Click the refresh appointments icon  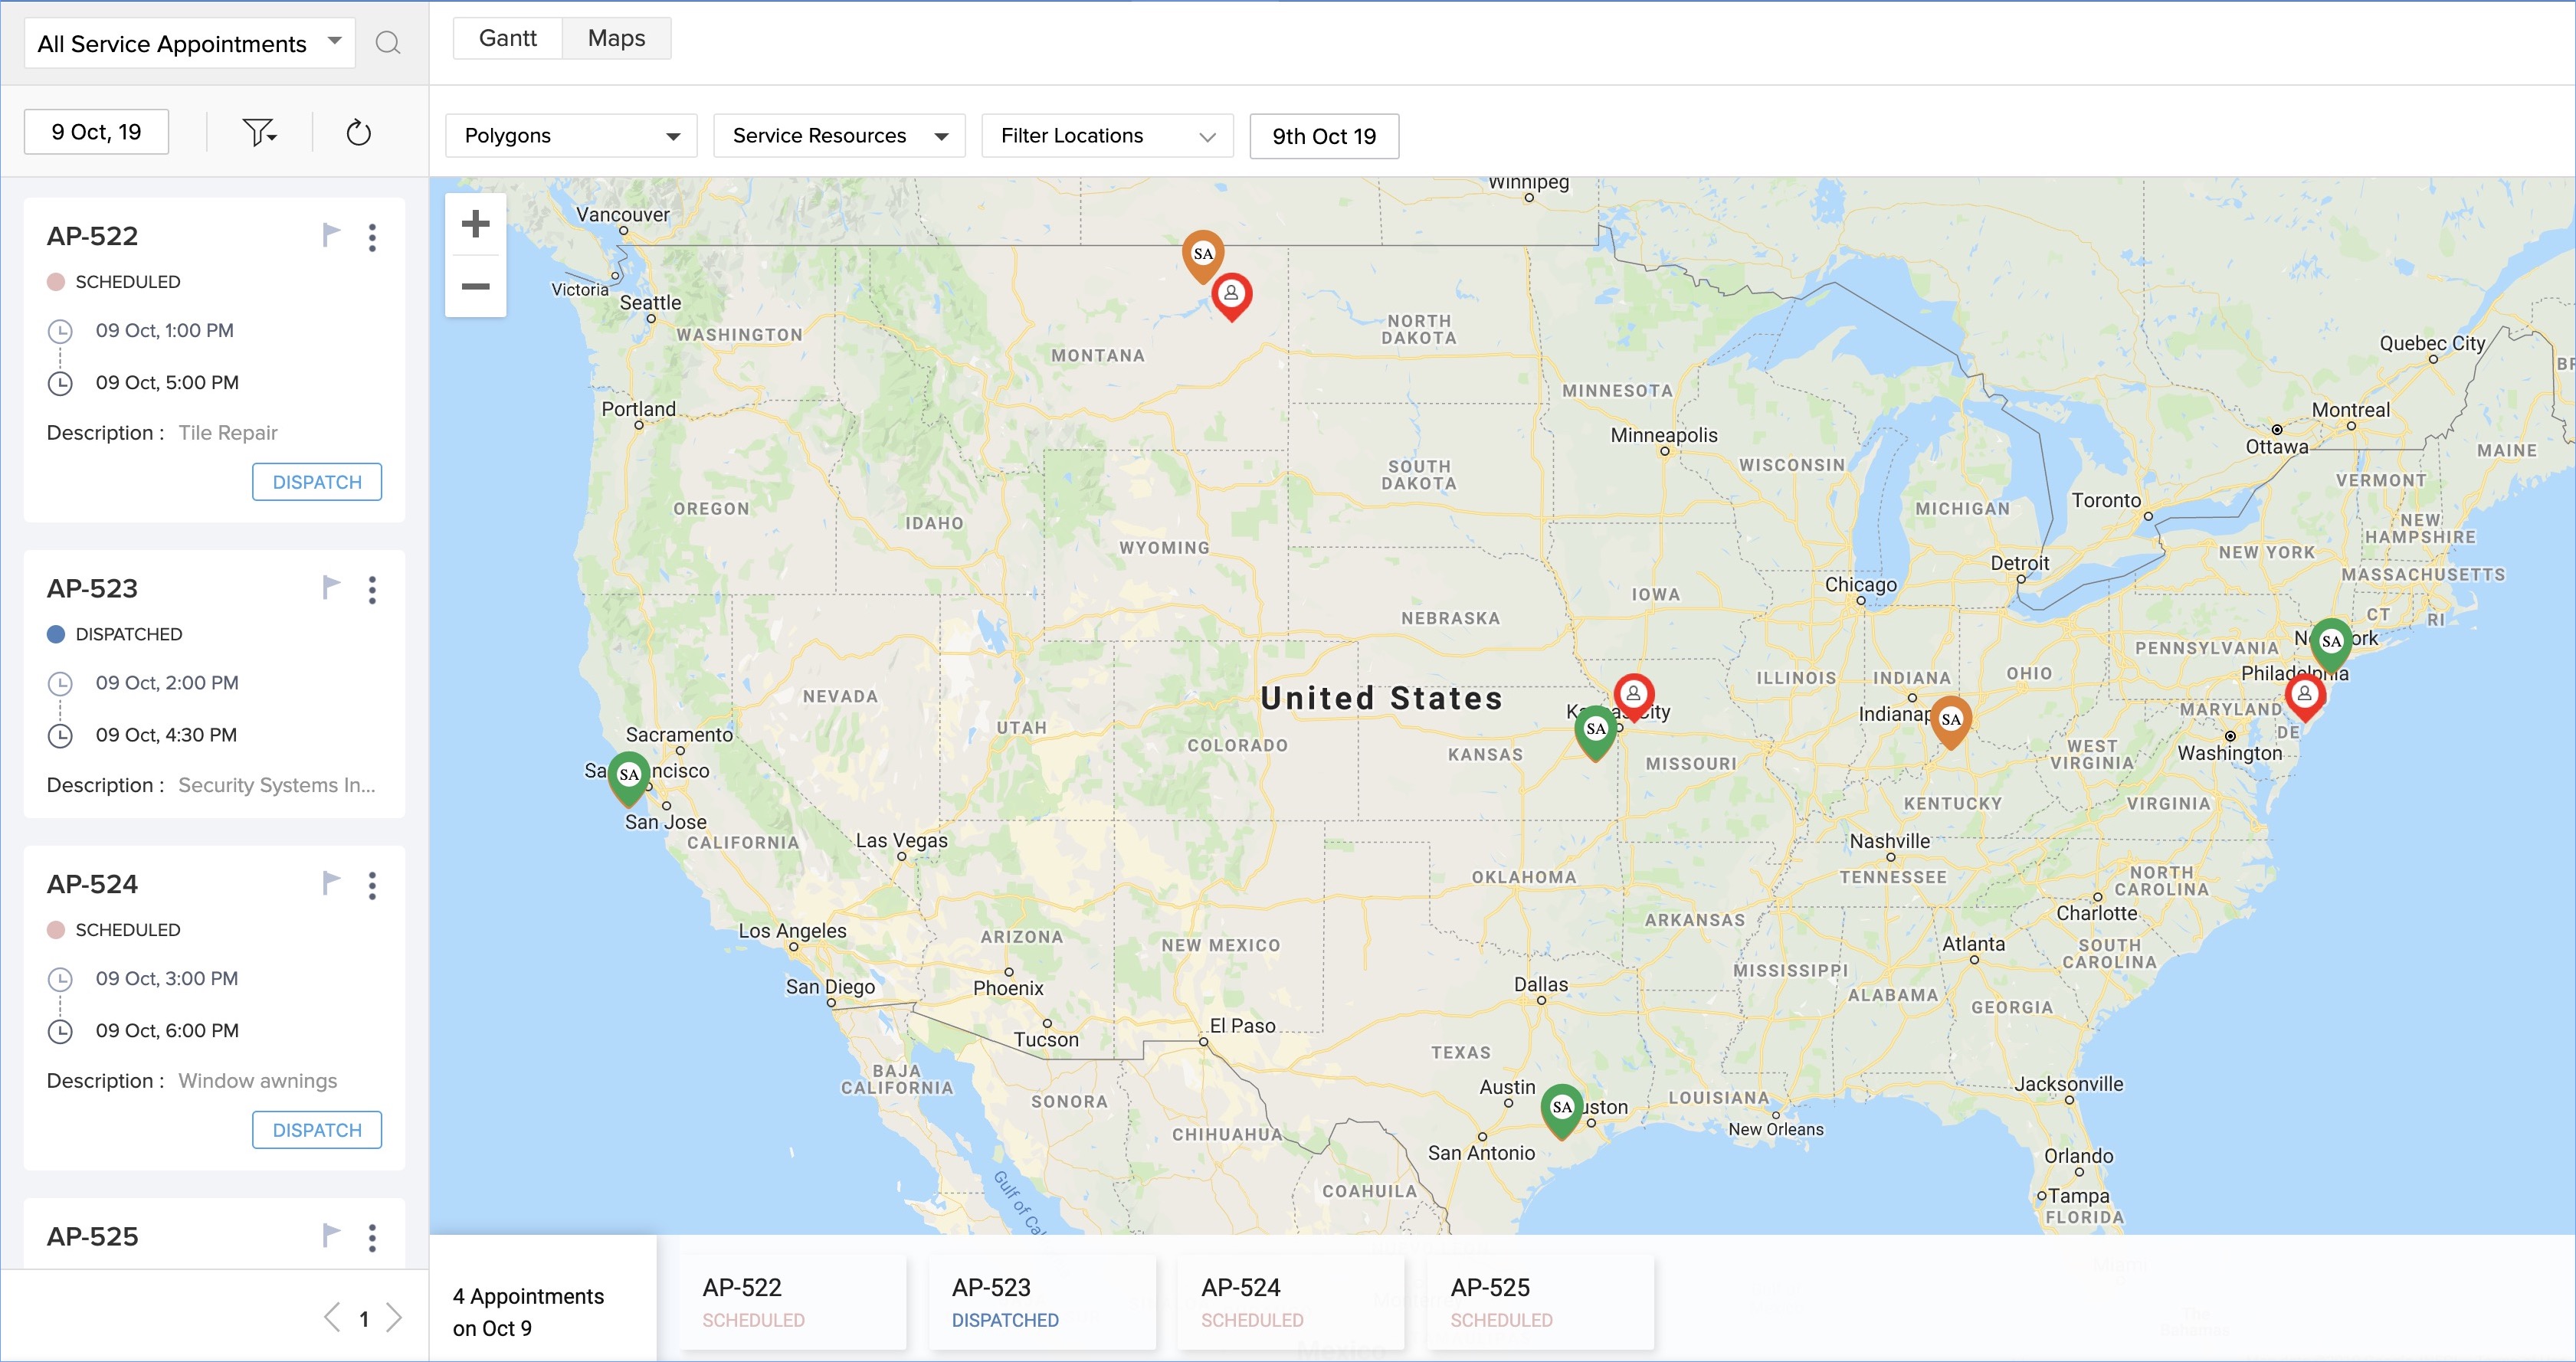[x=358, y=133]
